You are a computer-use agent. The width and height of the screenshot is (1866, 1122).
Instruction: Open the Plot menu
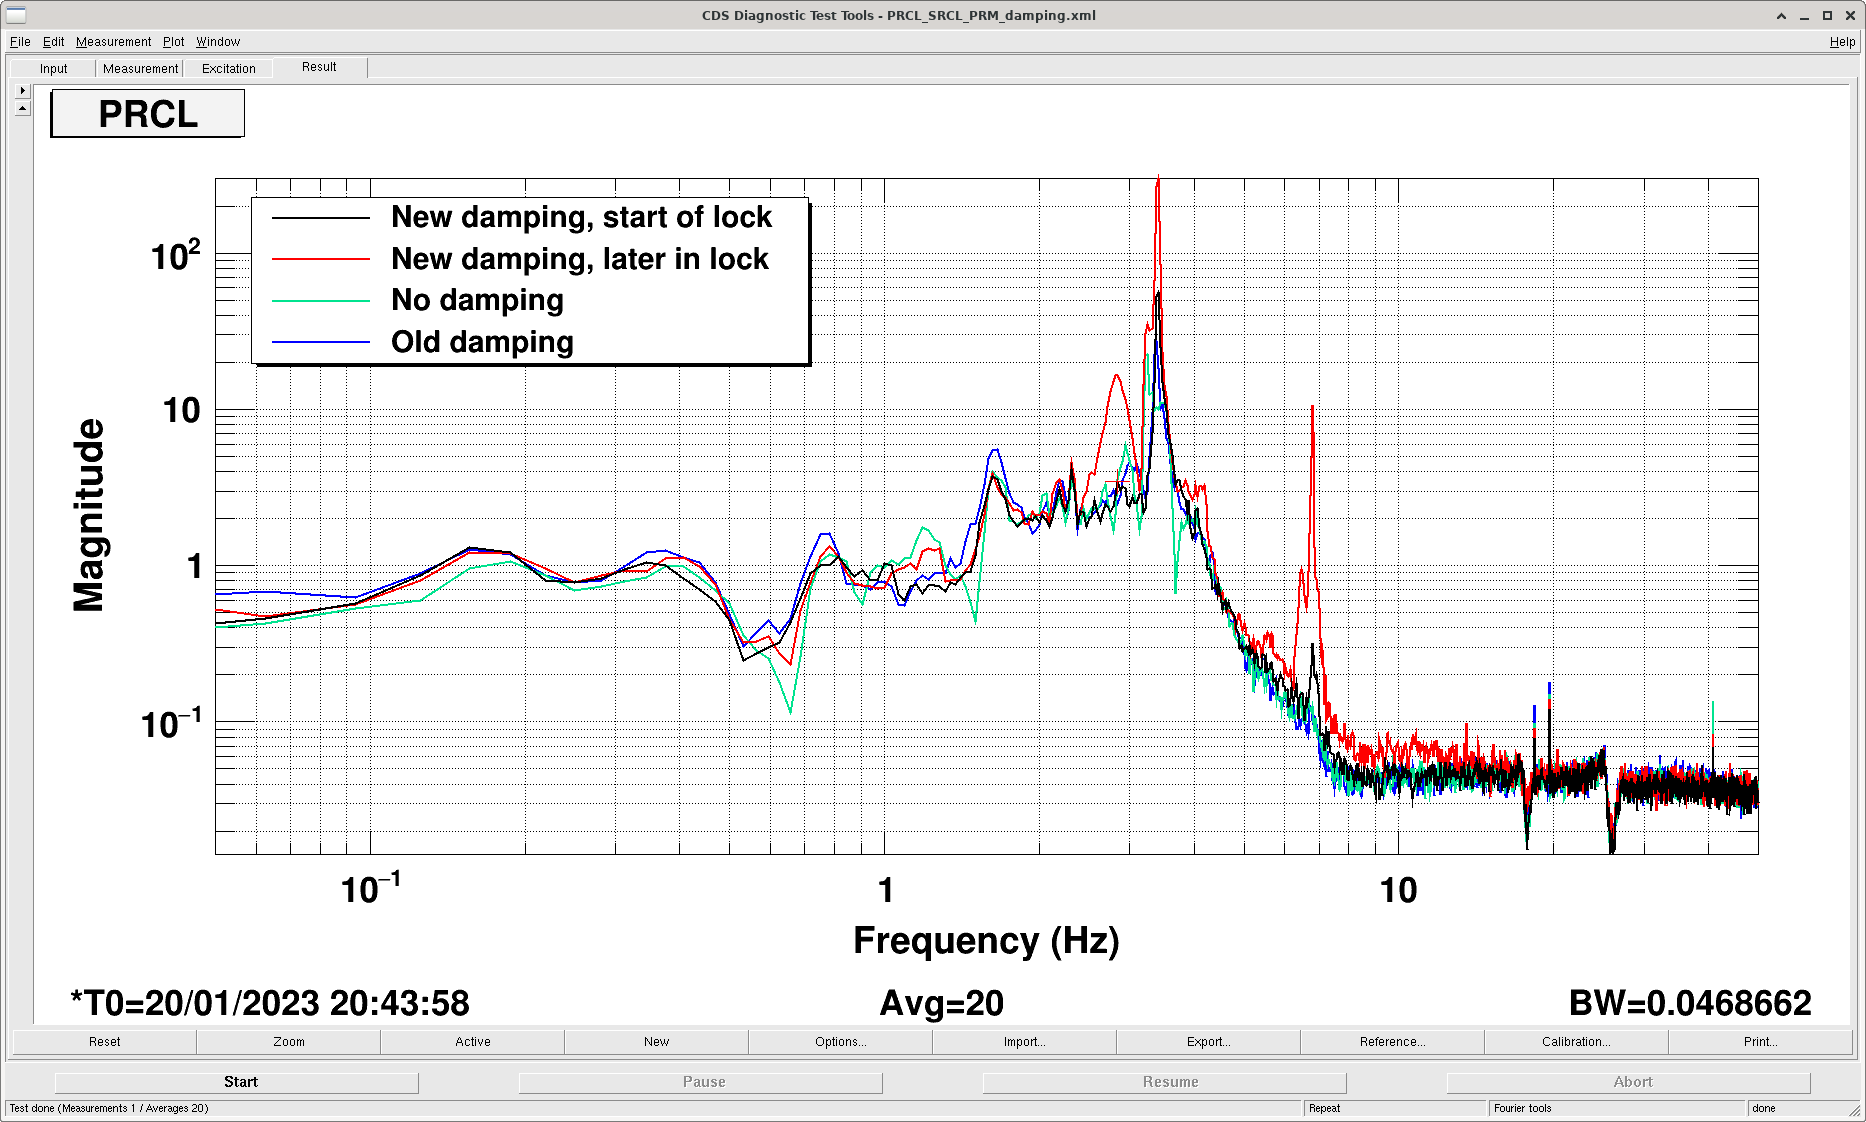[174, 42]
